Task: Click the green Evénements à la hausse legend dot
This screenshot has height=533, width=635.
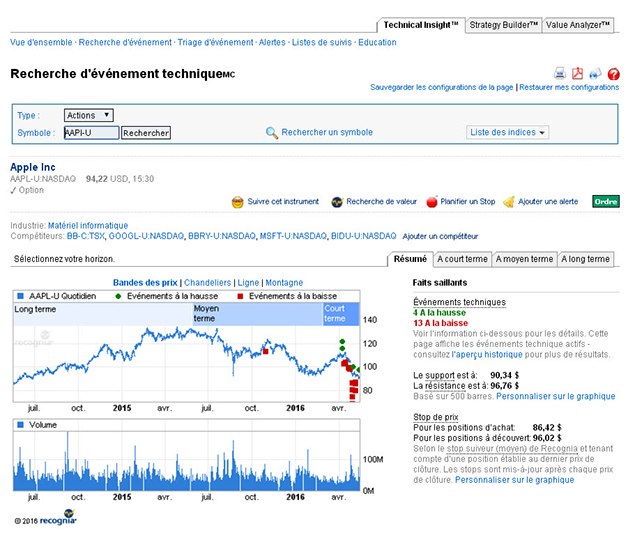Action: (118, 296)
